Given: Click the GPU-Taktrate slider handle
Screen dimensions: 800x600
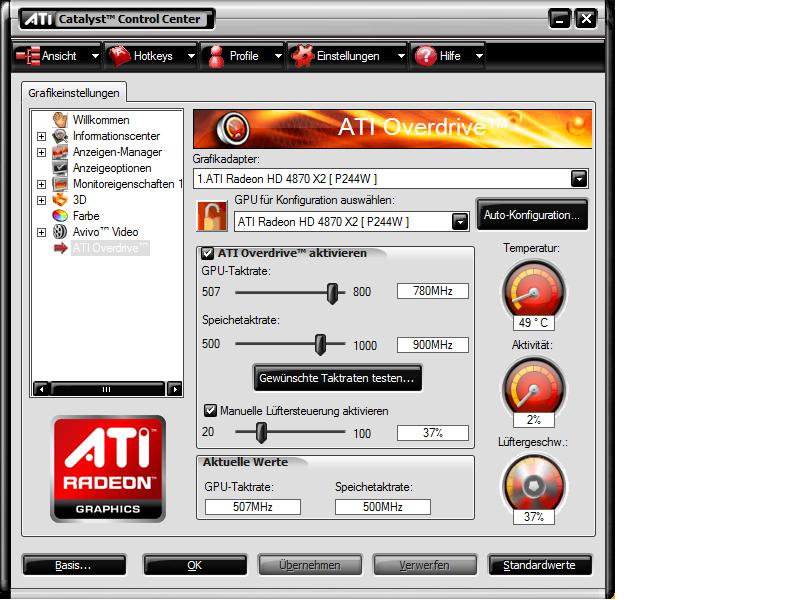Looking at the screenshot, I should click(x=333, y=293).
